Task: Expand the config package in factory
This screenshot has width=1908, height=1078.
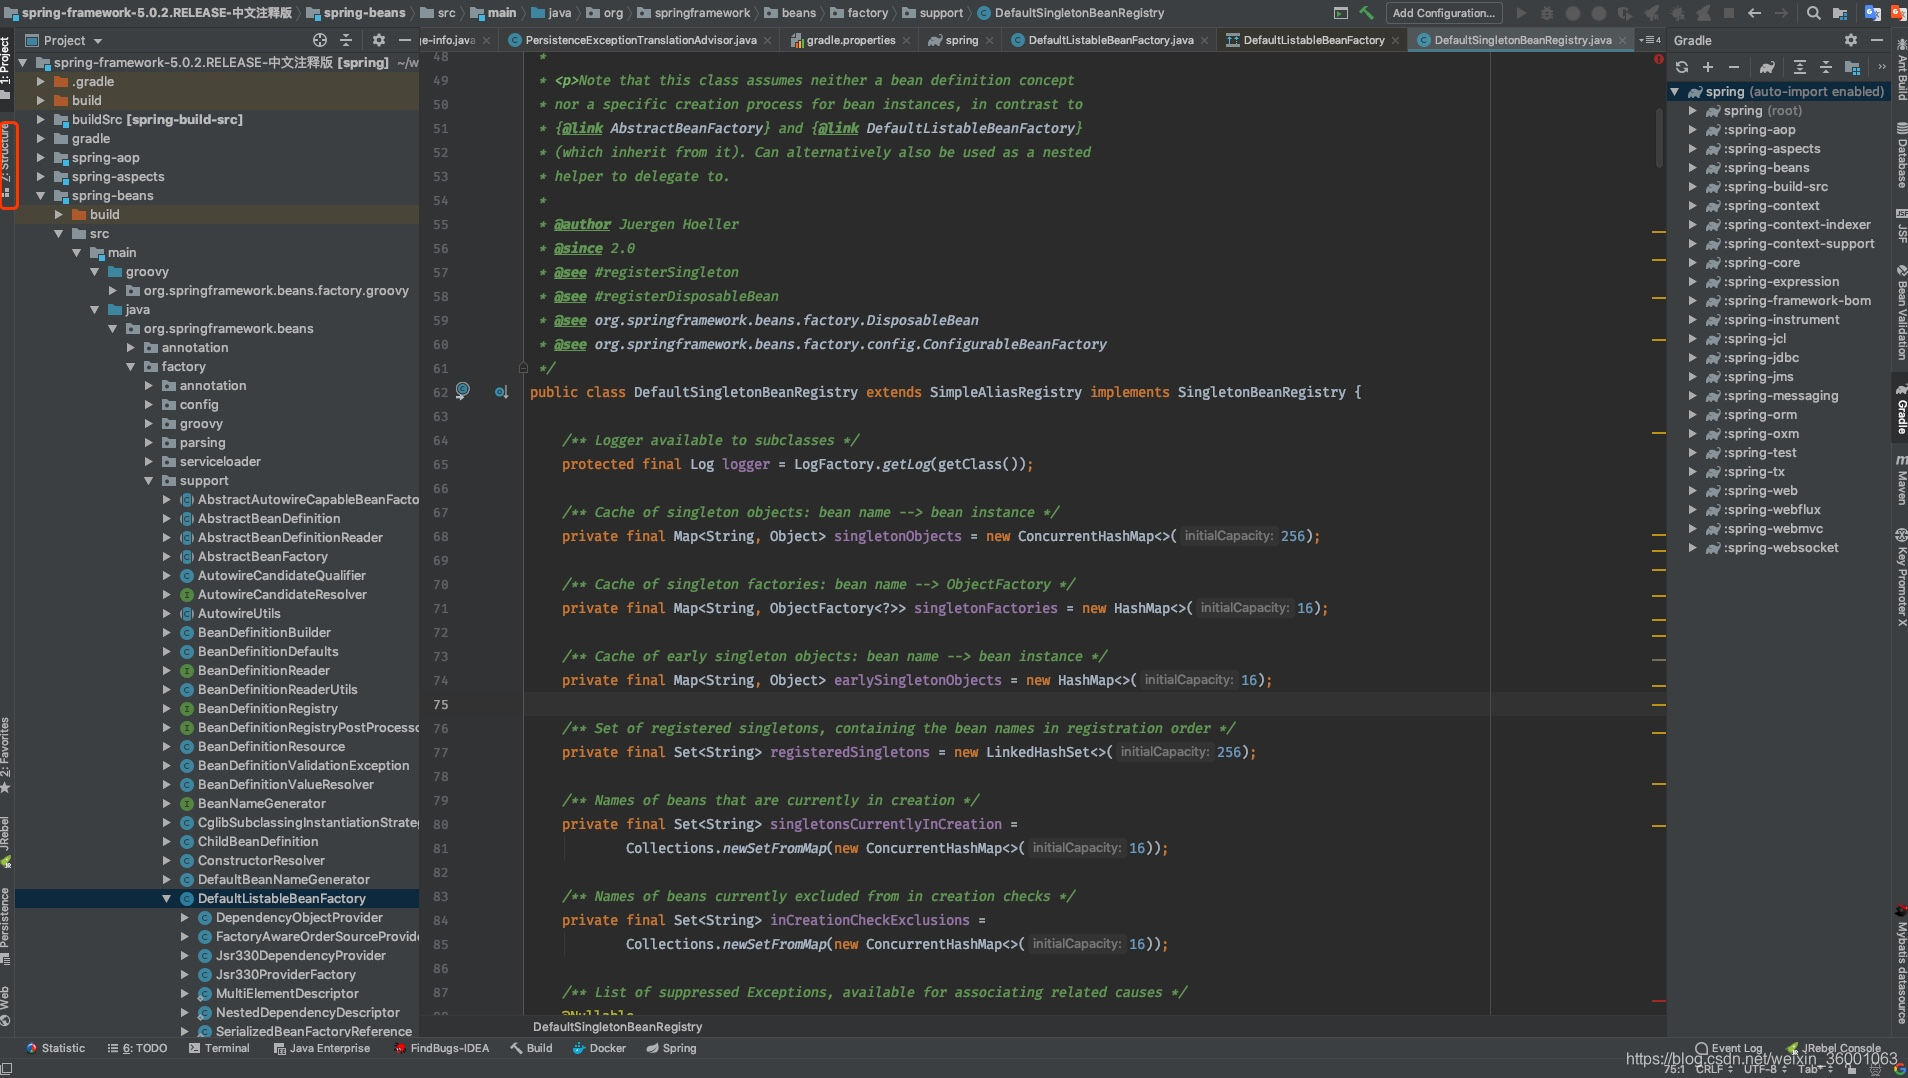Action: point(149,404)
